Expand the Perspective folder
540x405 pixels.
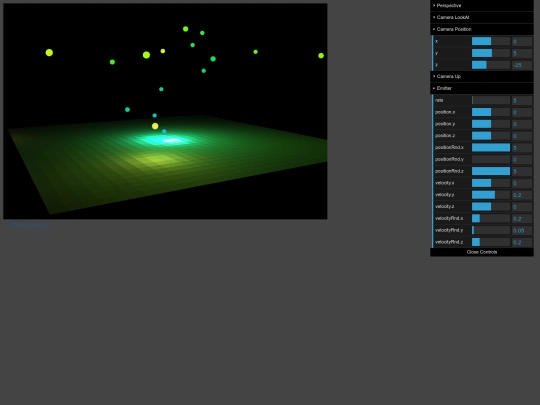(482, 6)
